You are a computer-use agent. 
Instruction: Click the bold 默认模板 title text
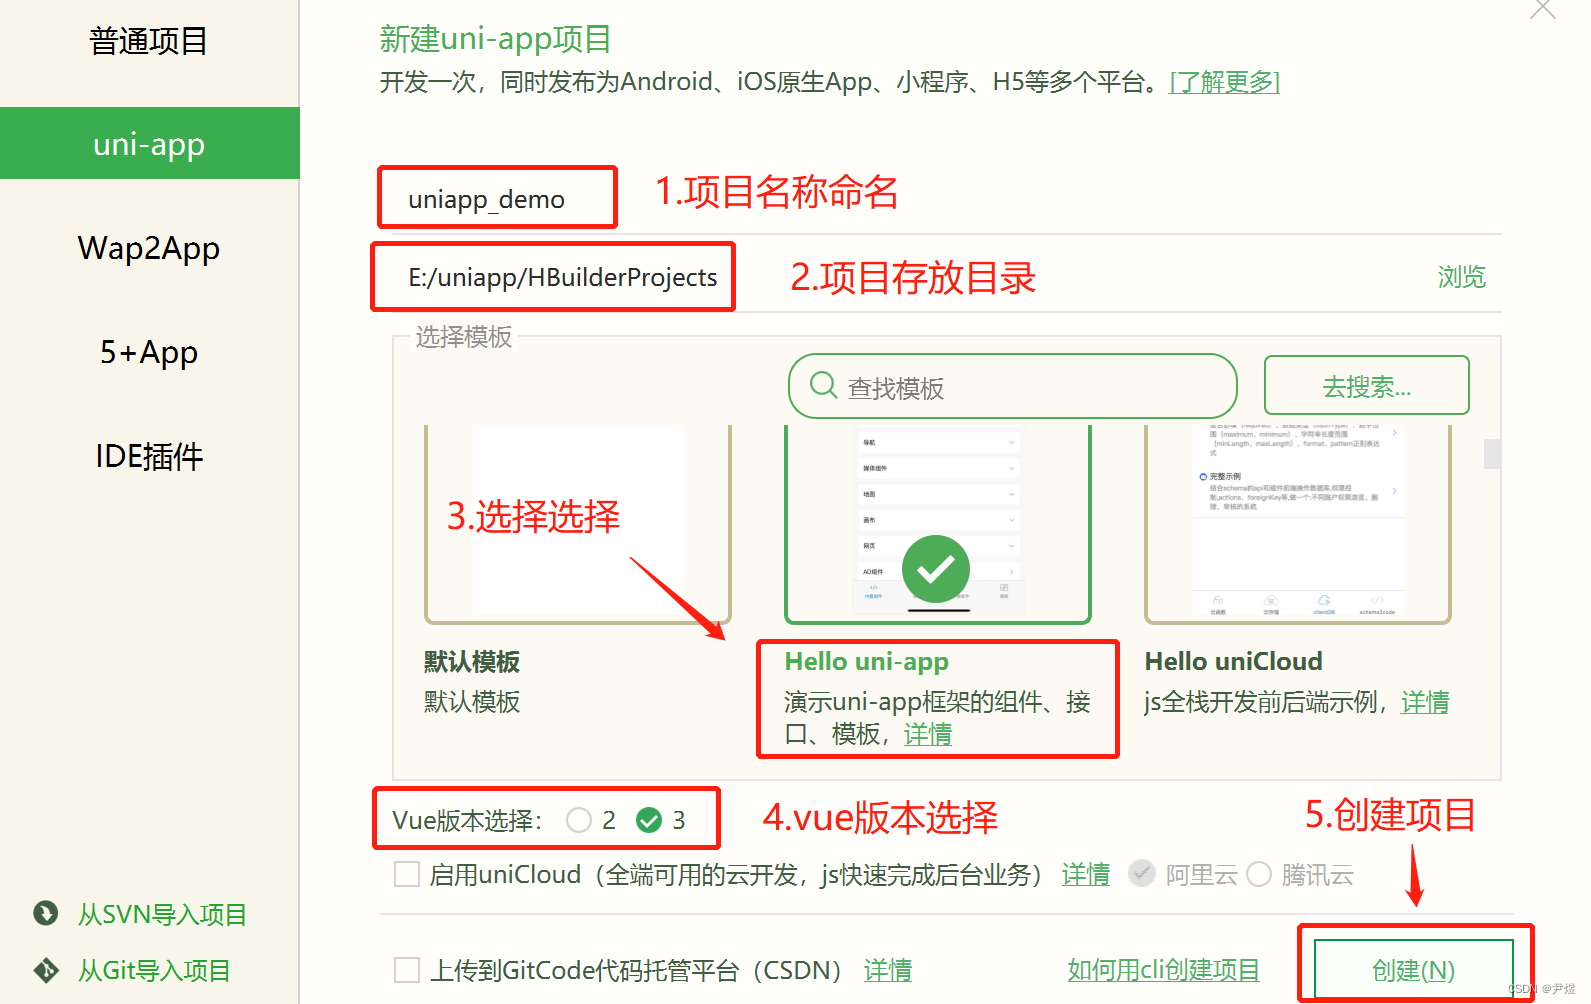(472, 661)
